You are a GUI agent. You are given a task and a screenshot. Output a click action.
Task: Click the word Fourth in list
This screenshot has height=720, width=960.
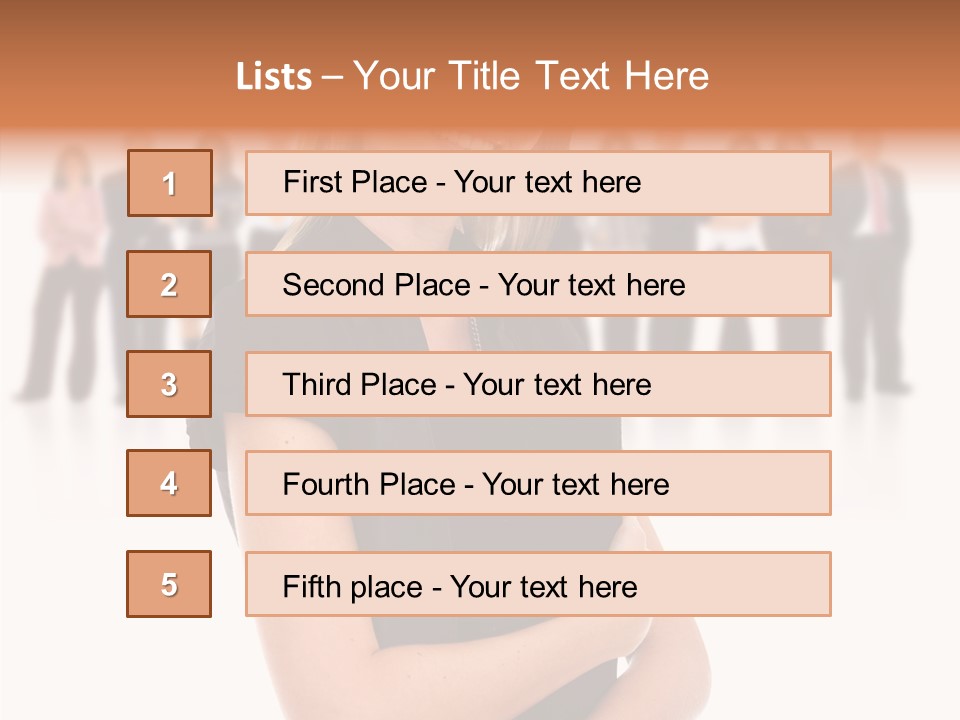325,484
